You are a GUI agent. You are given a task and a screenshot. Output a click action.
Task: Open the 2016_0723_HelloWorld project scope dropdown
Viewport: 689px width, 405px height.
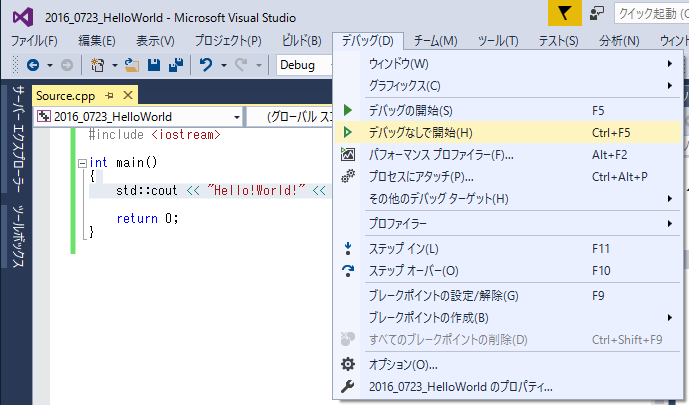(x=138, y=117)
